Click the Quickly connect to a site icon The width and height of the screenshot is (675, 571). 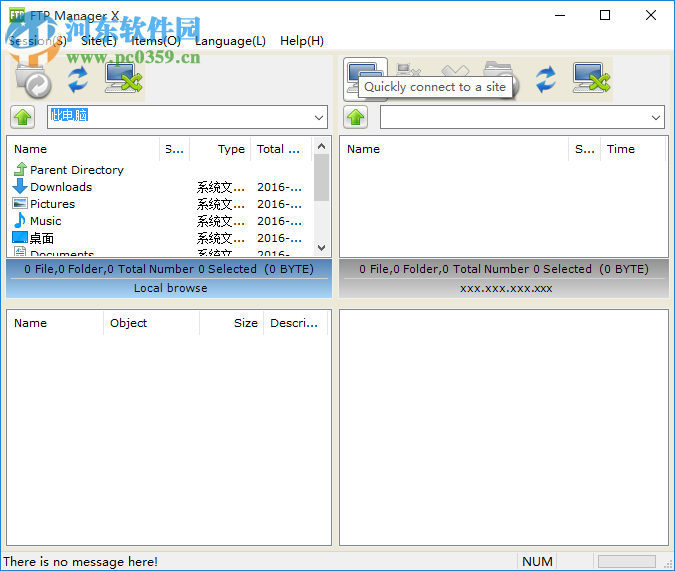(365, 79)
